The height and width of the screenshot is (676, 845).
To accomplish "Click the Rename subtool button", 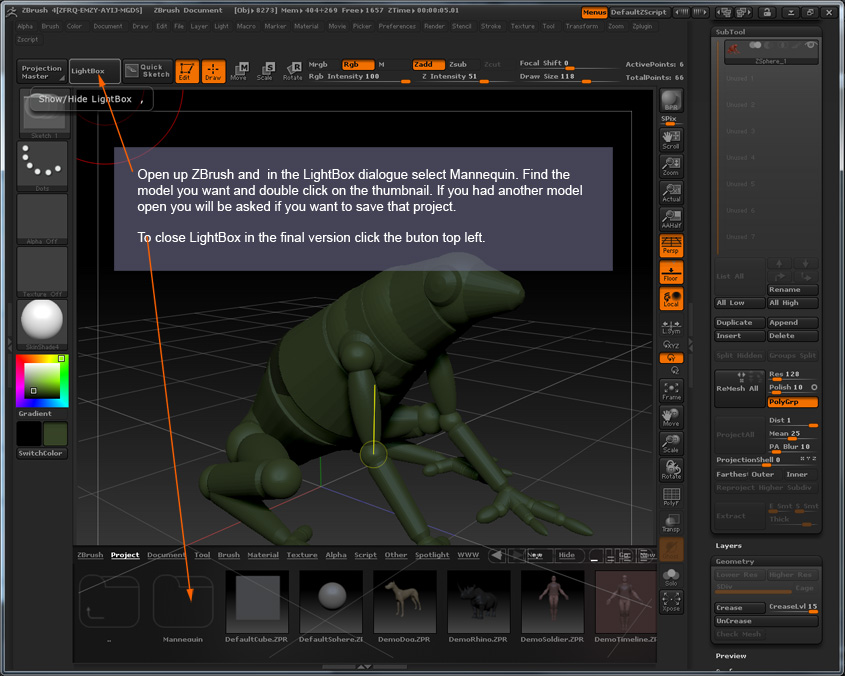I will (x=792, y=289).
